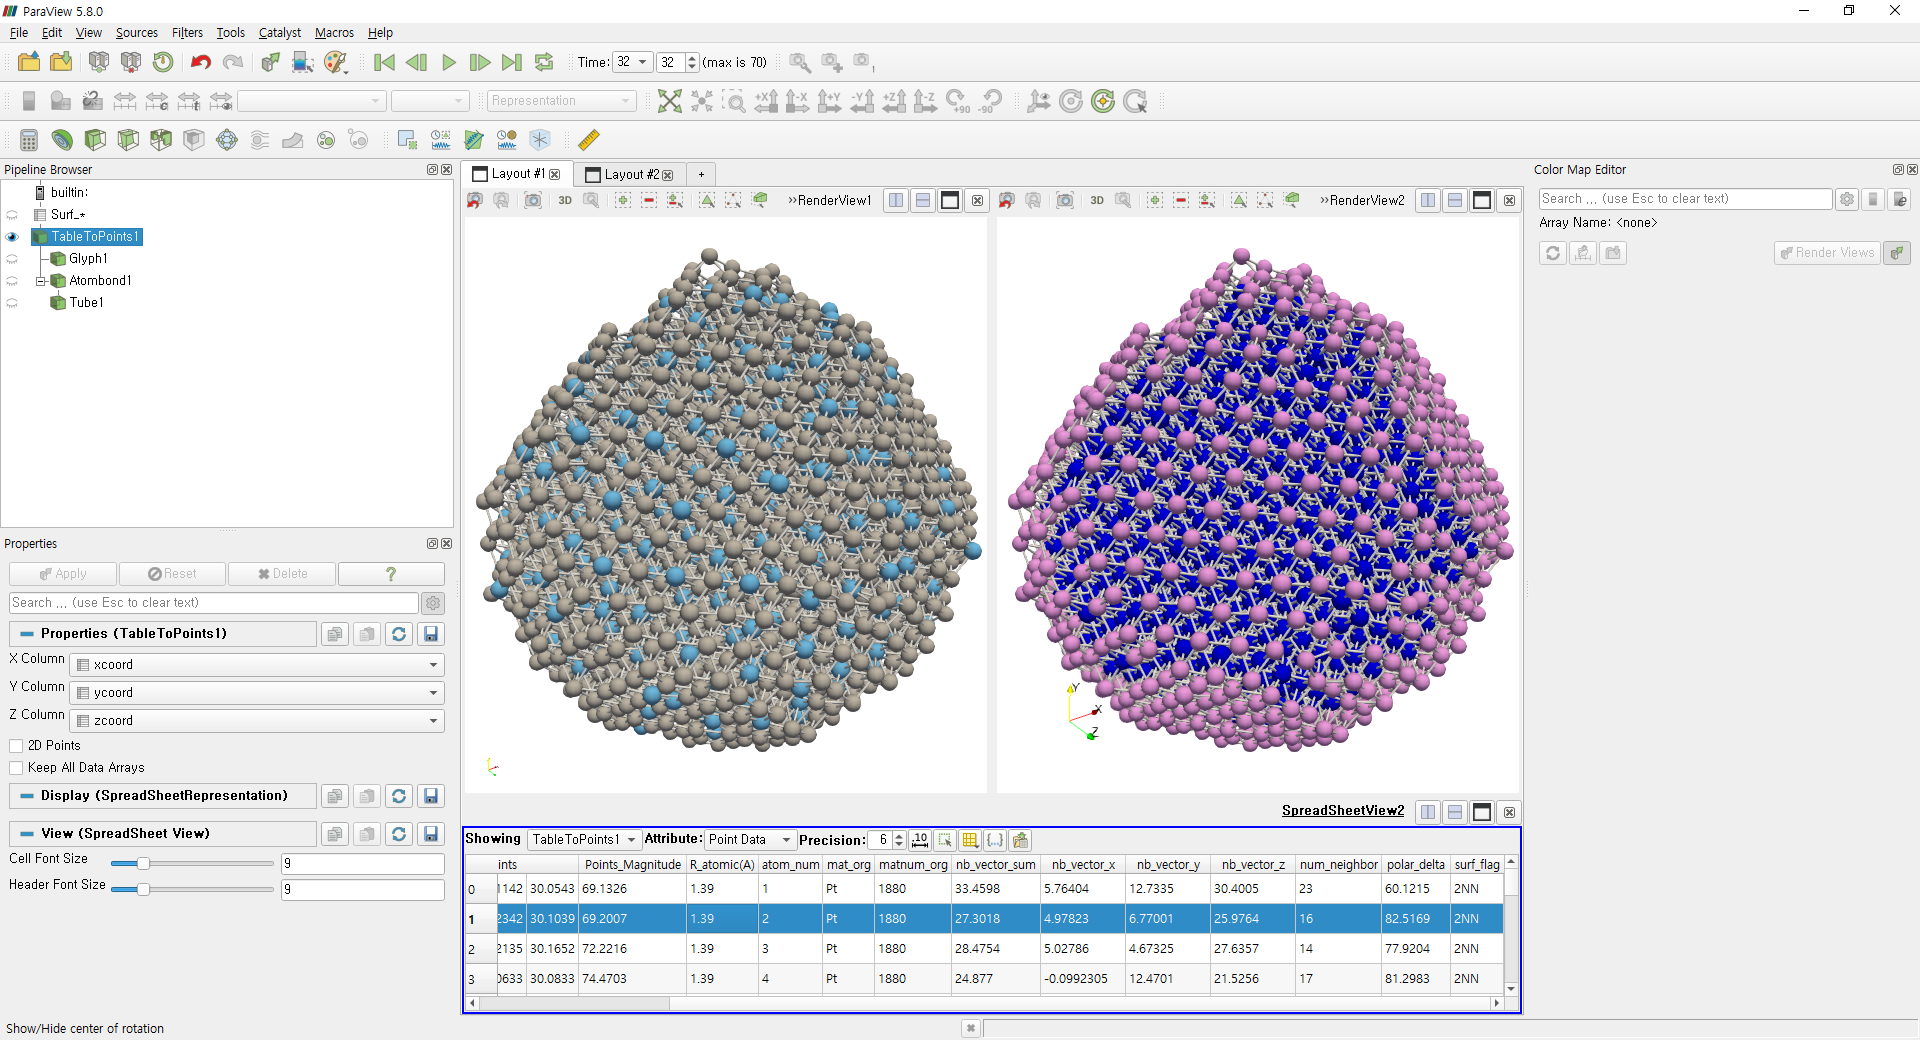Click the Cell Font Size slider
Image resolution: width=1920 pixels, height=1040 pixels.
pyautogui.click(x=192, y=863)
